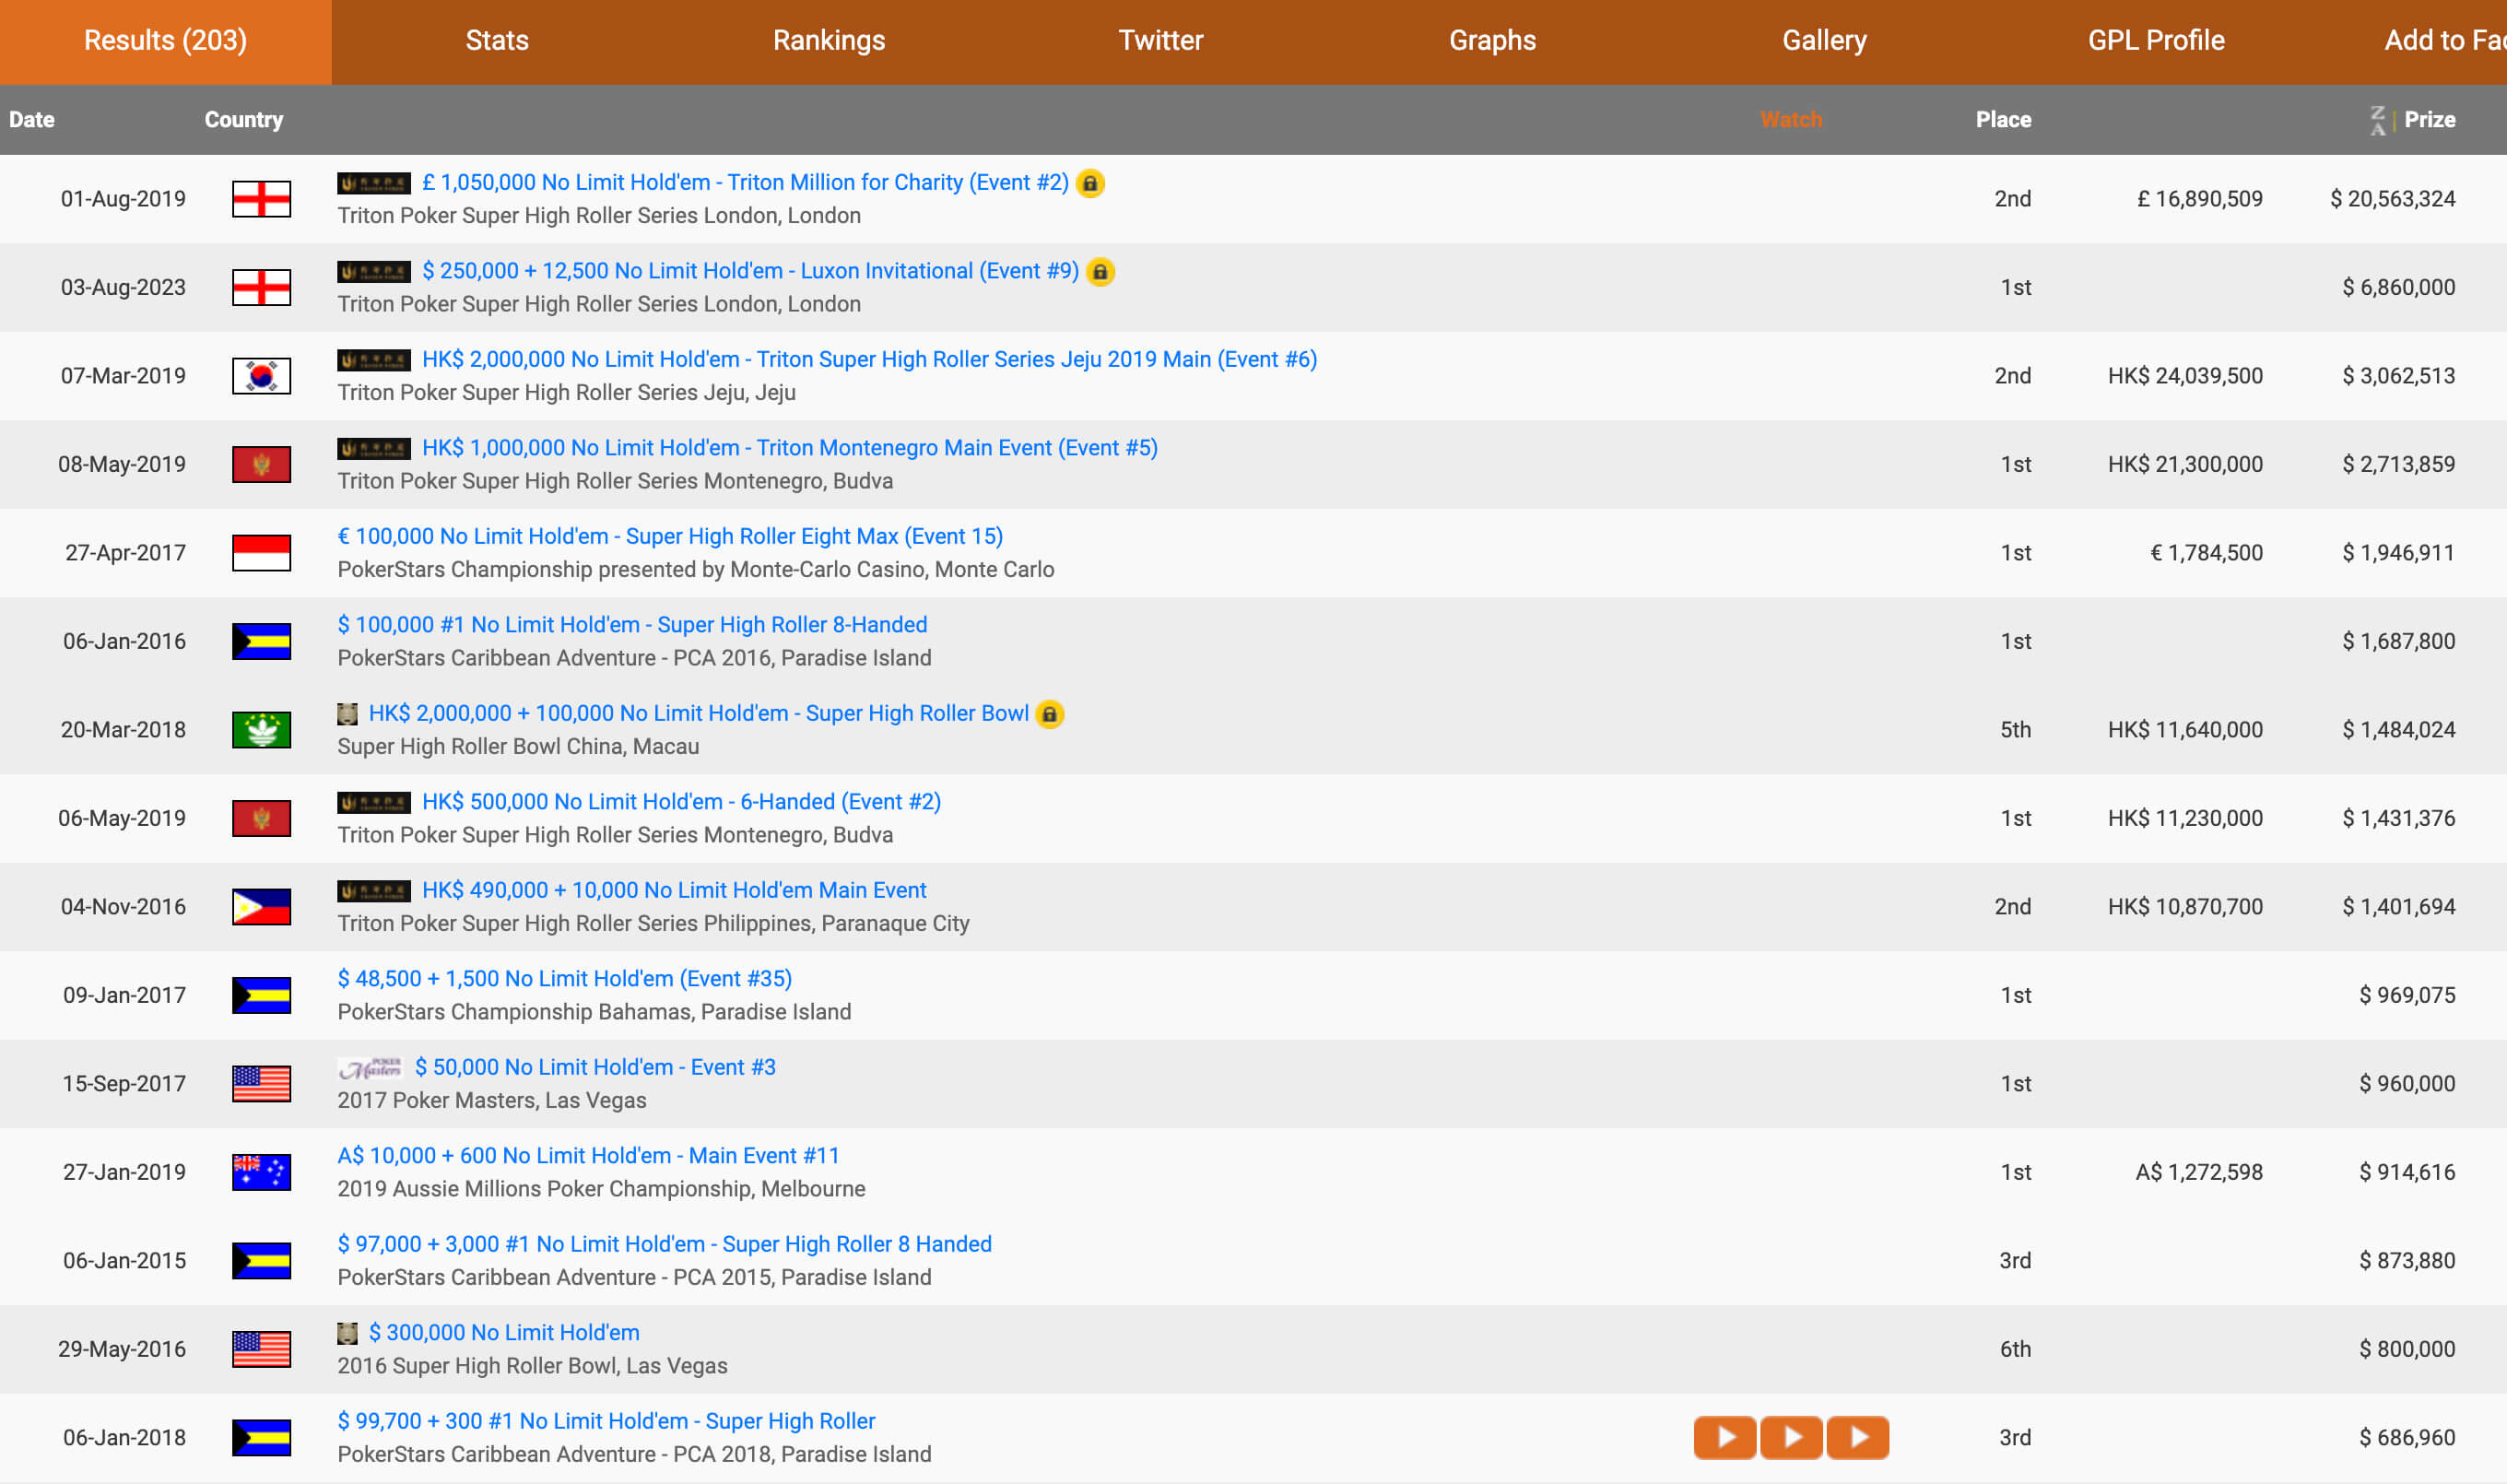Open the Super High Roller Eight Max event link
2507x1484 pixels.
pyautogui.click(x=670, y=537)
